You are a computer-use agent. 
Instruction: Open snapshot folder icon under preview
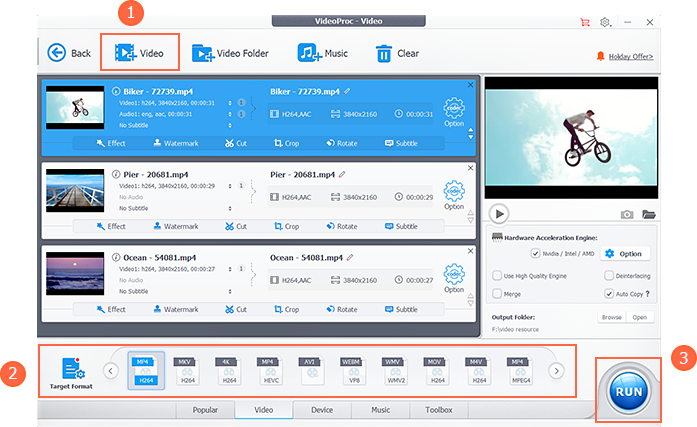coord(649,215)
